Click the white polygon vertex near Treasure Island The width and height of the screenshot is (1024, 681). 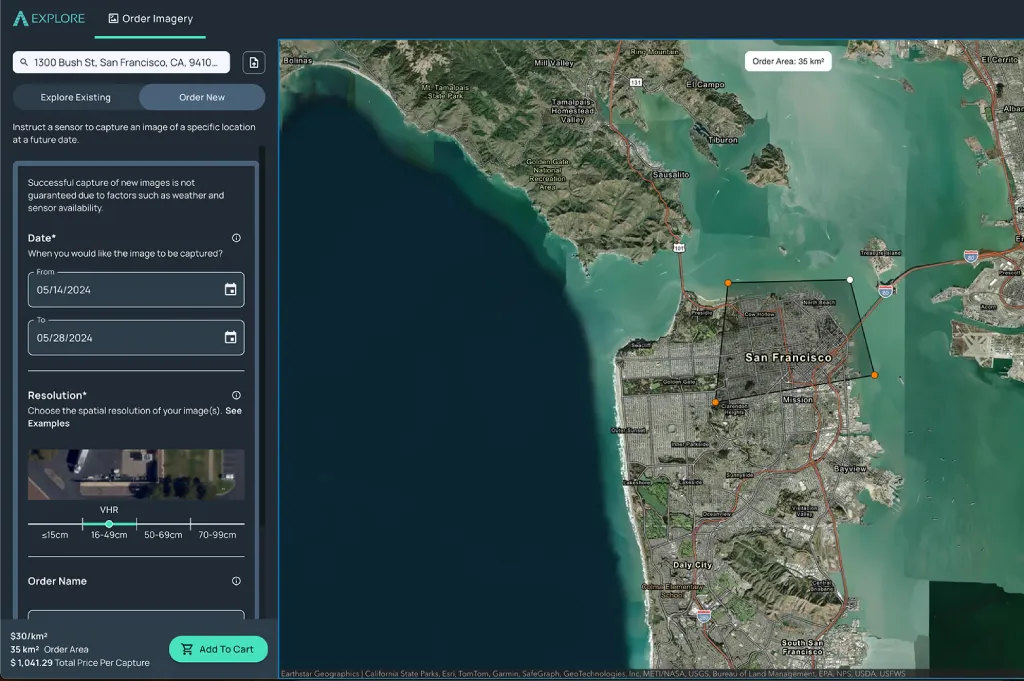pyautogui.click(x=850, y=279)
